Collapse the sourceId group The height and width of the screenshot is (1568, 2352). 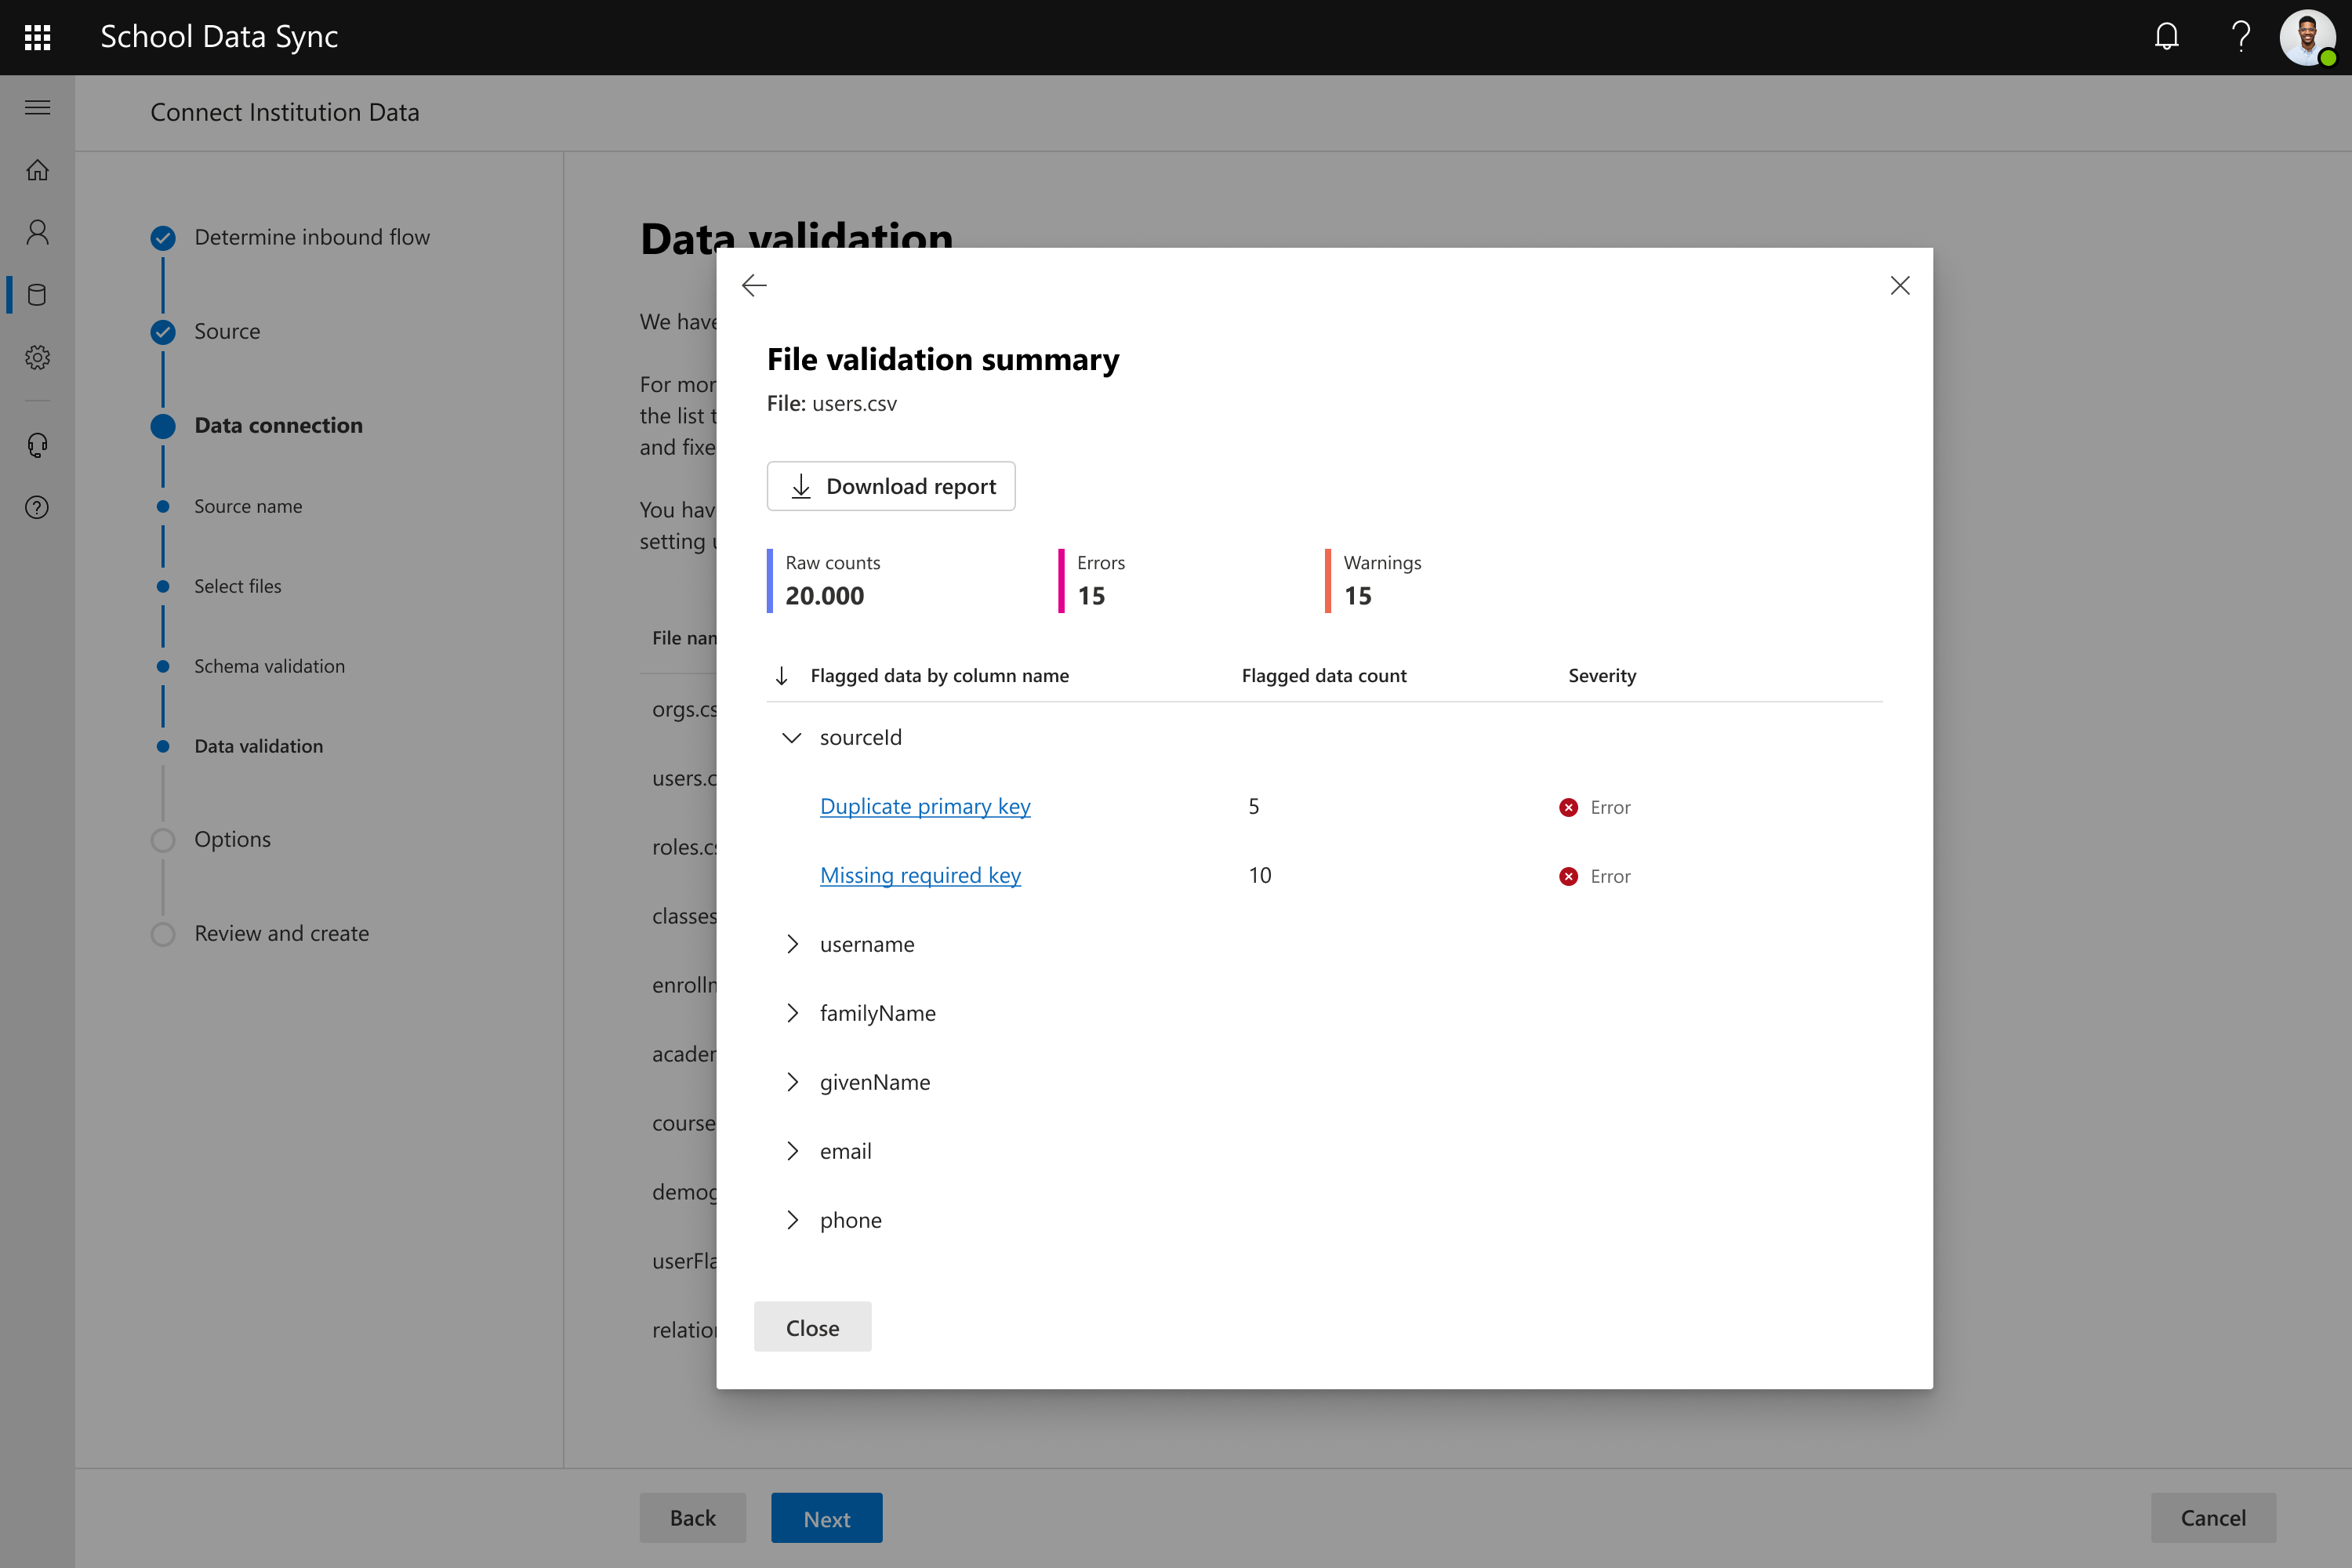792,738
